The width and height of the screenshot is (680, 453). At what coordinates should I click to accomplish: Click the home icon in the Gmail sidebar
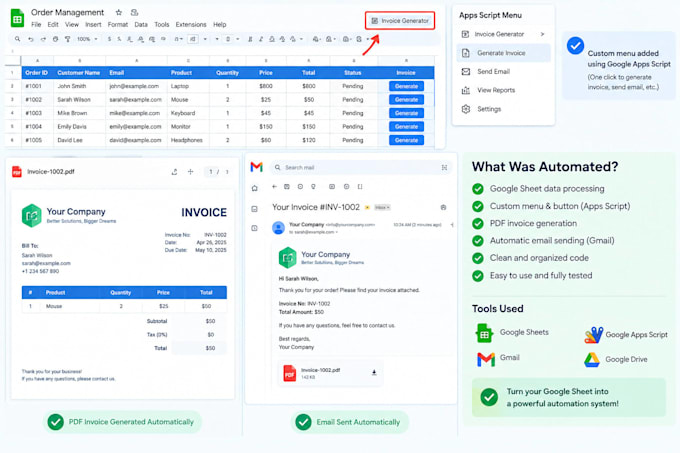pos(255,188)
